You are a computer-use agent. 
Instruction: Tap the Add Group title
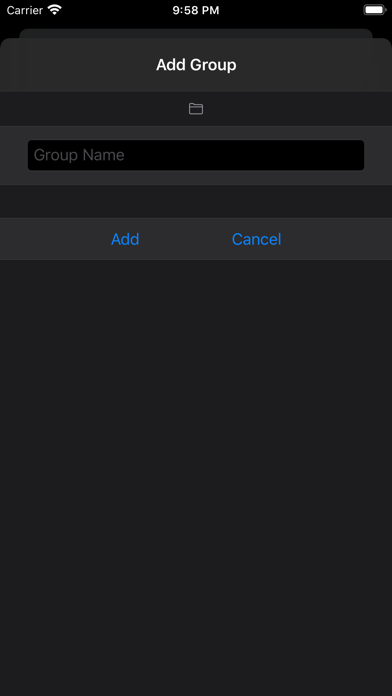point(196,65)
